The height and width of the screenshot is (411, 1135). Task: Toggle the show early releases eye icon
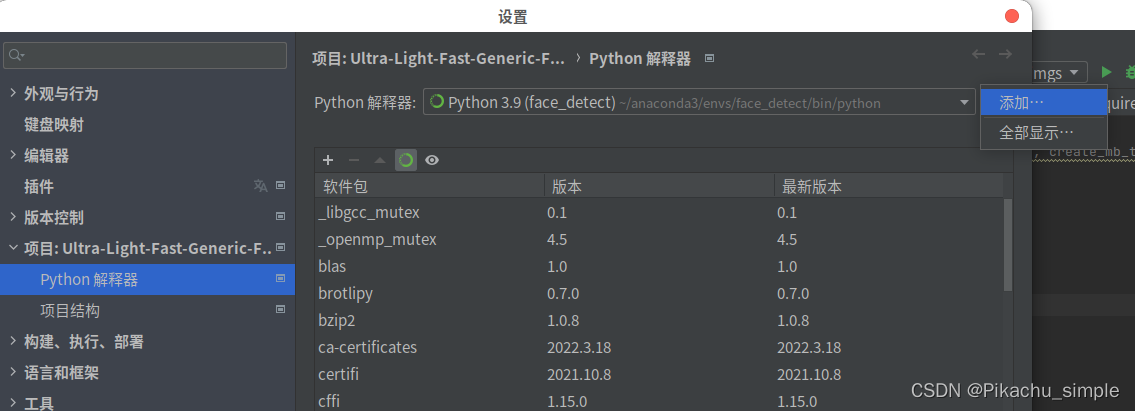[x=432, y=160]
